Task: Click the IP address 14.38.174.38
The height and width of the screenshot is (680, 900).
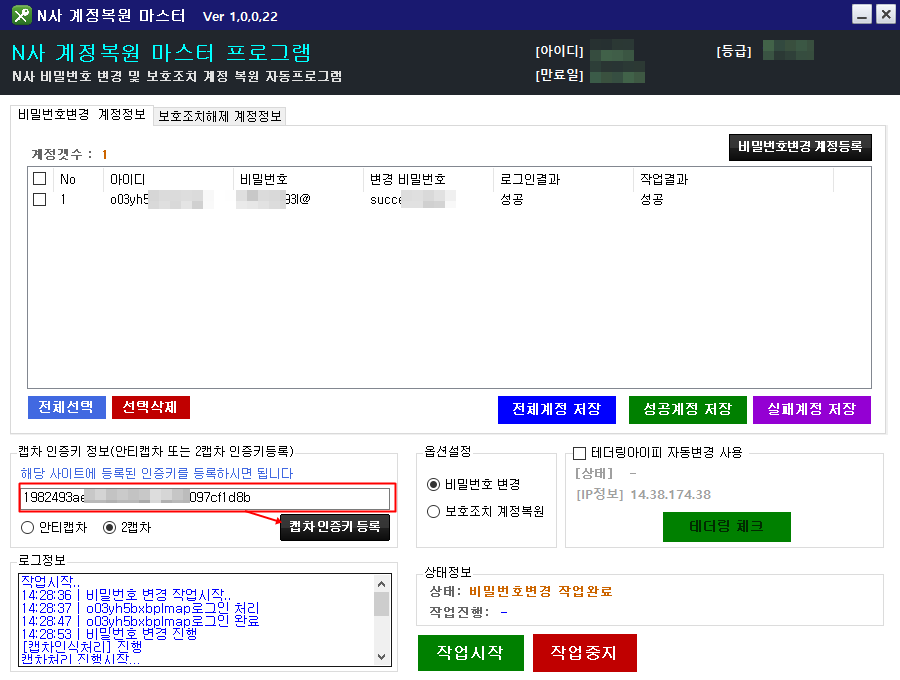Action: 670,495
